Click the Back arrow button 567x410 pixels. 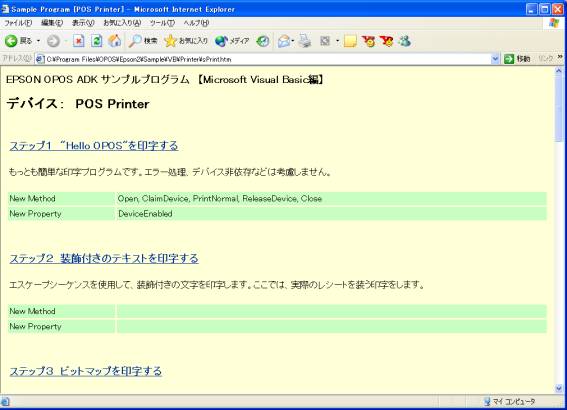11,41
